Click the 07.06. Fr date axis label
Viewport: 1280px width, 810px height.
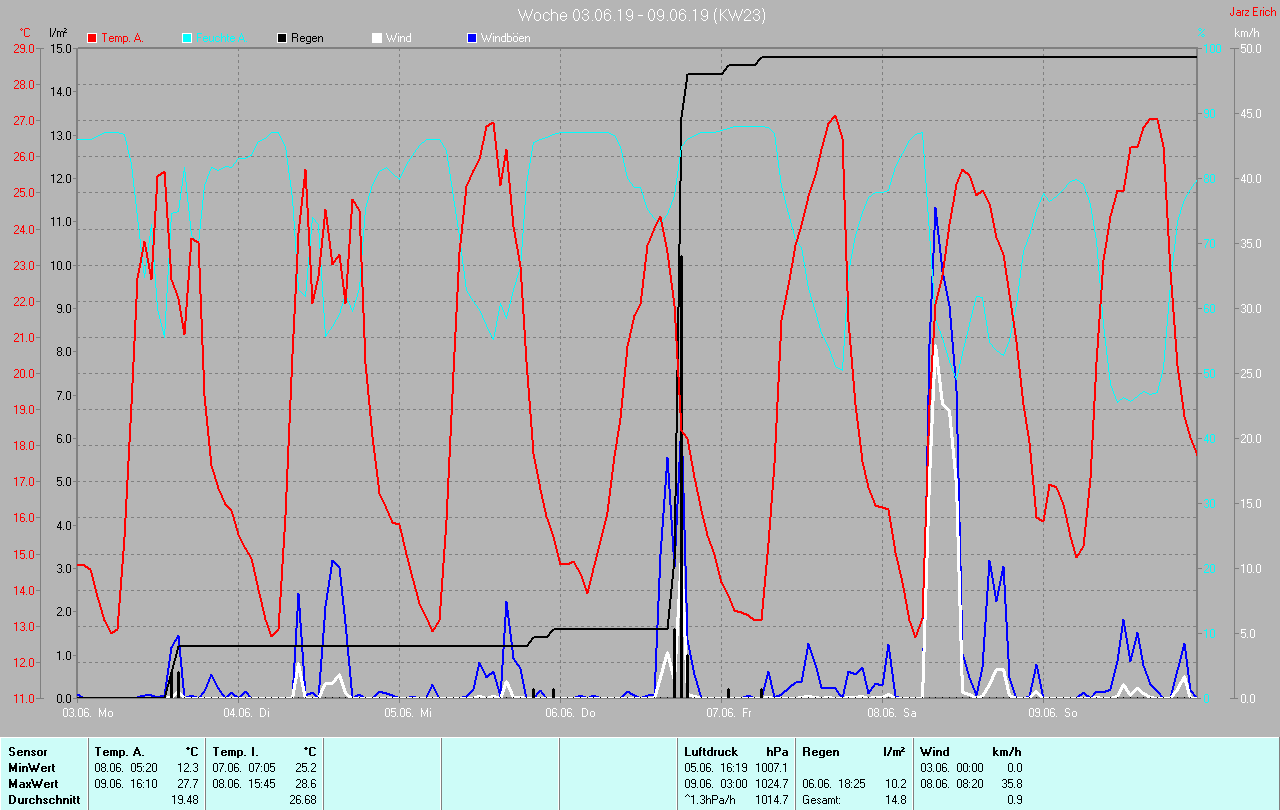click(729, 713)
